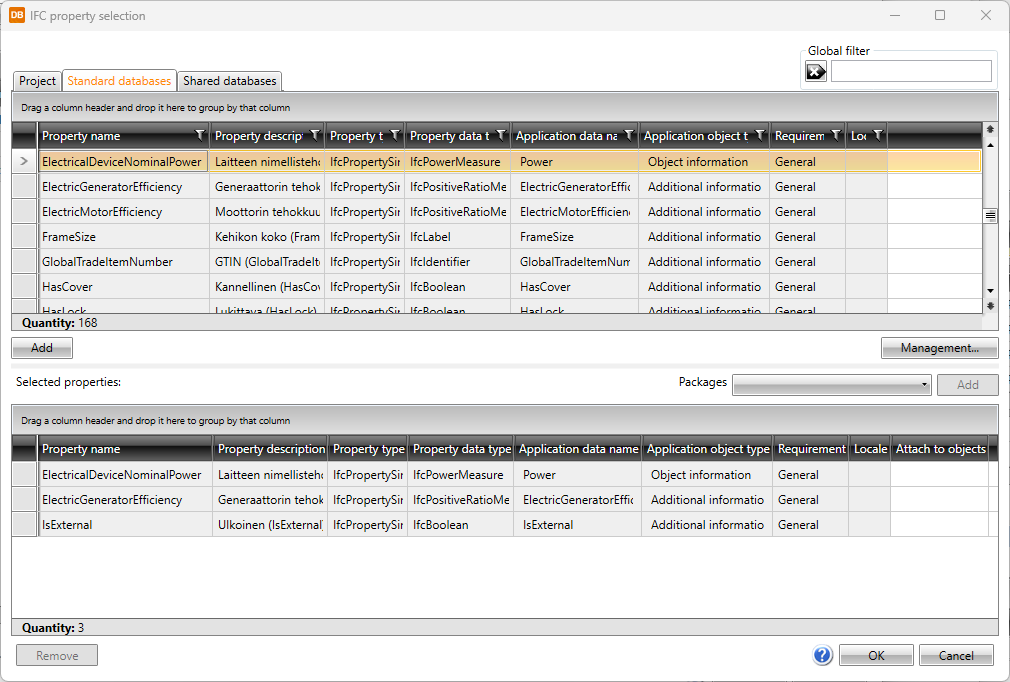This screenshot has height=682, width=1010.
Task: Click the Management... button
Action: (938, 348)
